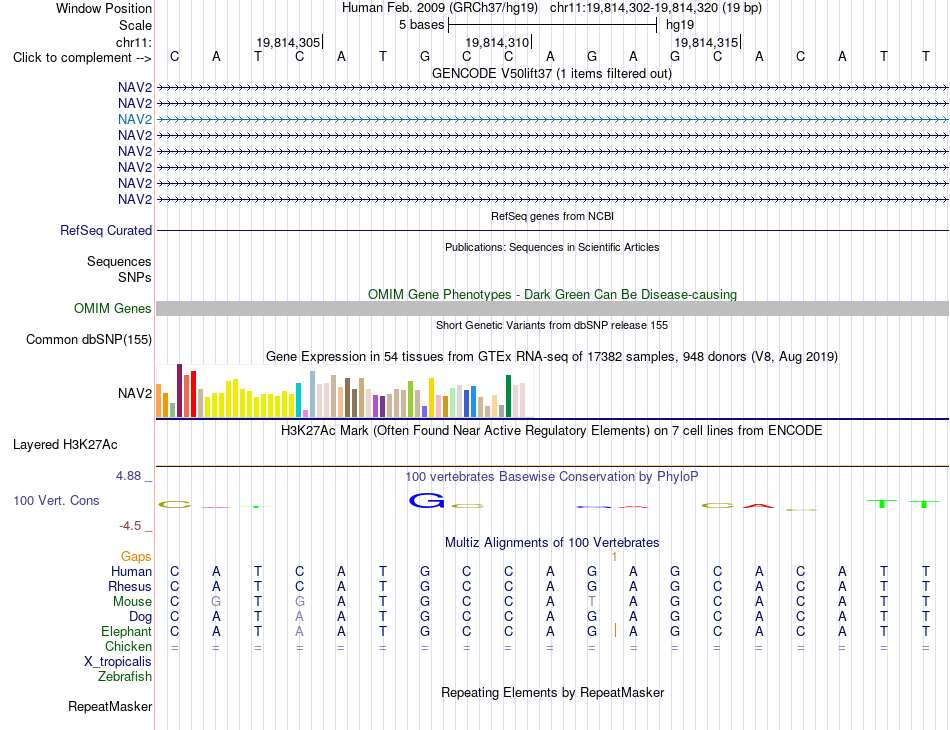Select the Dog species label
Screen dimensions: 950x730
(140, 617)
